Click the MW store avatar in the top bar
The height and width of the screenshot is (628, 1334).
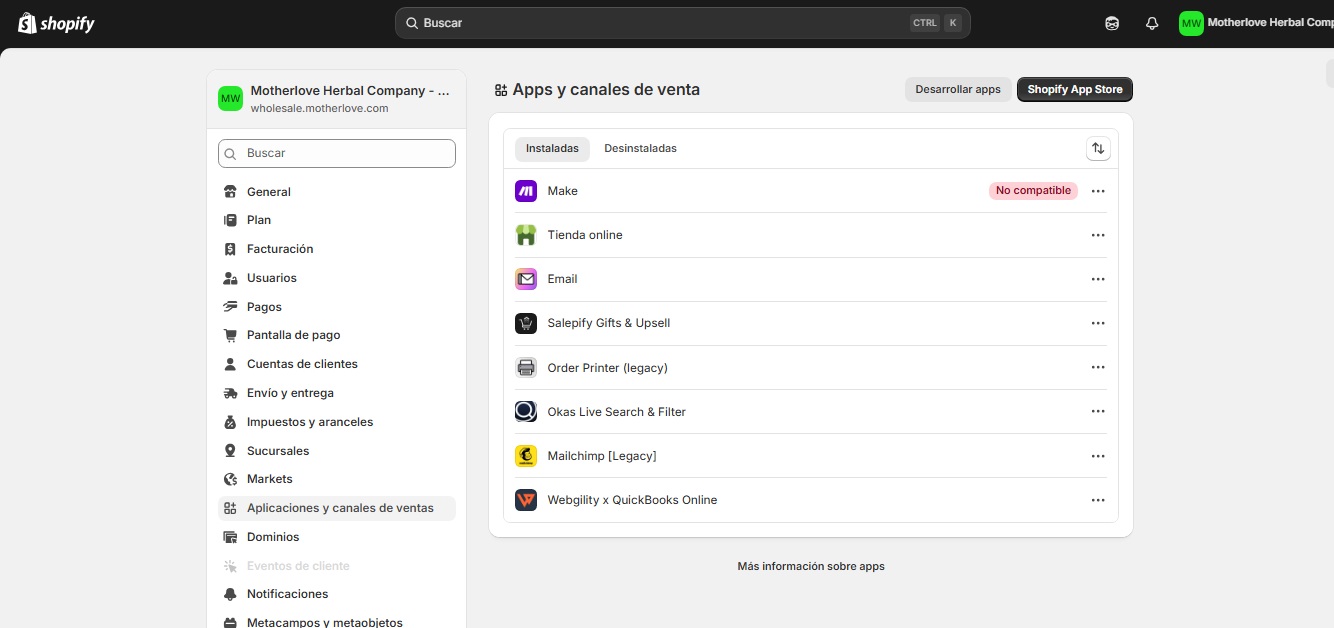[x=1191, y=23]
